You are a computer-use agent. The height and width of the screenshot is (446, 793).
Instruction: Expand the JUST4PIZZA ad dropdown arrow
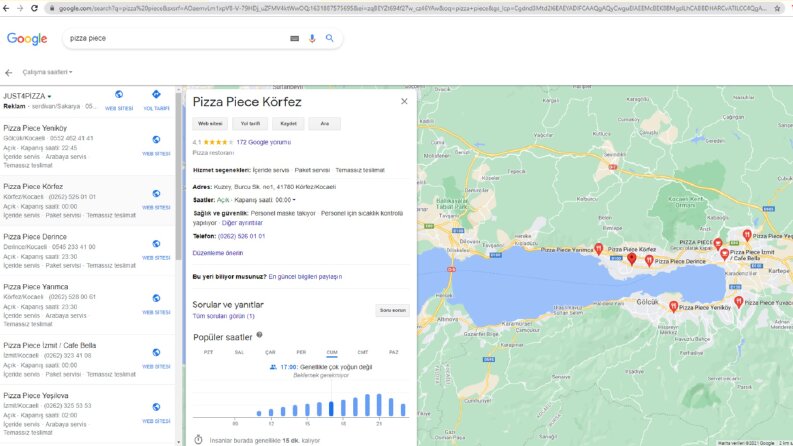50,96
